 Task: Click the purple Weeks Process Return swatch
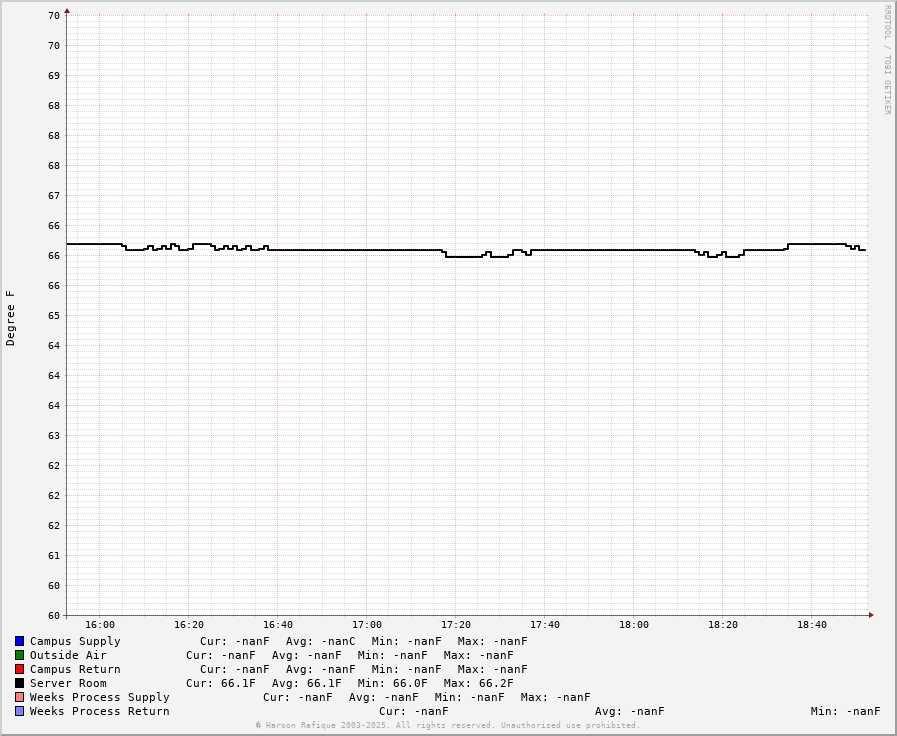tap(19, 711)
